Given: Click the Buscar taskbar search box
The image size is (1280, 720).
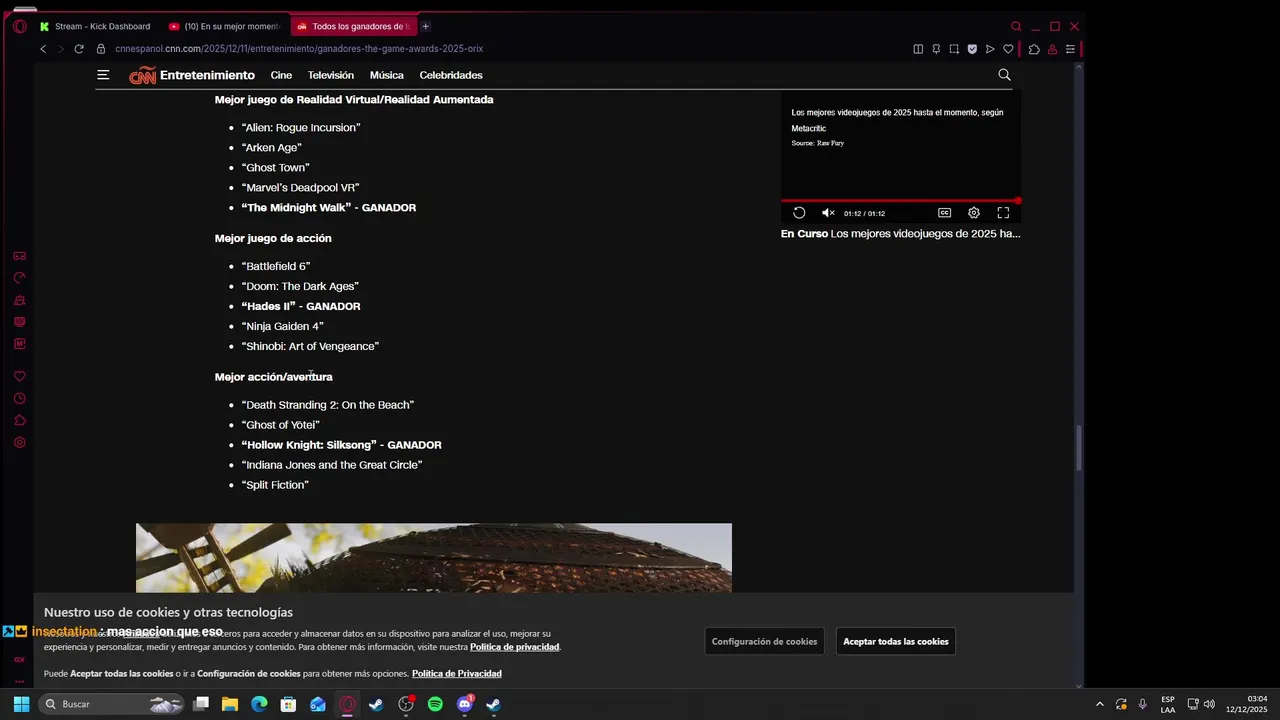Looking at the screenshot, I should (112, 704).
